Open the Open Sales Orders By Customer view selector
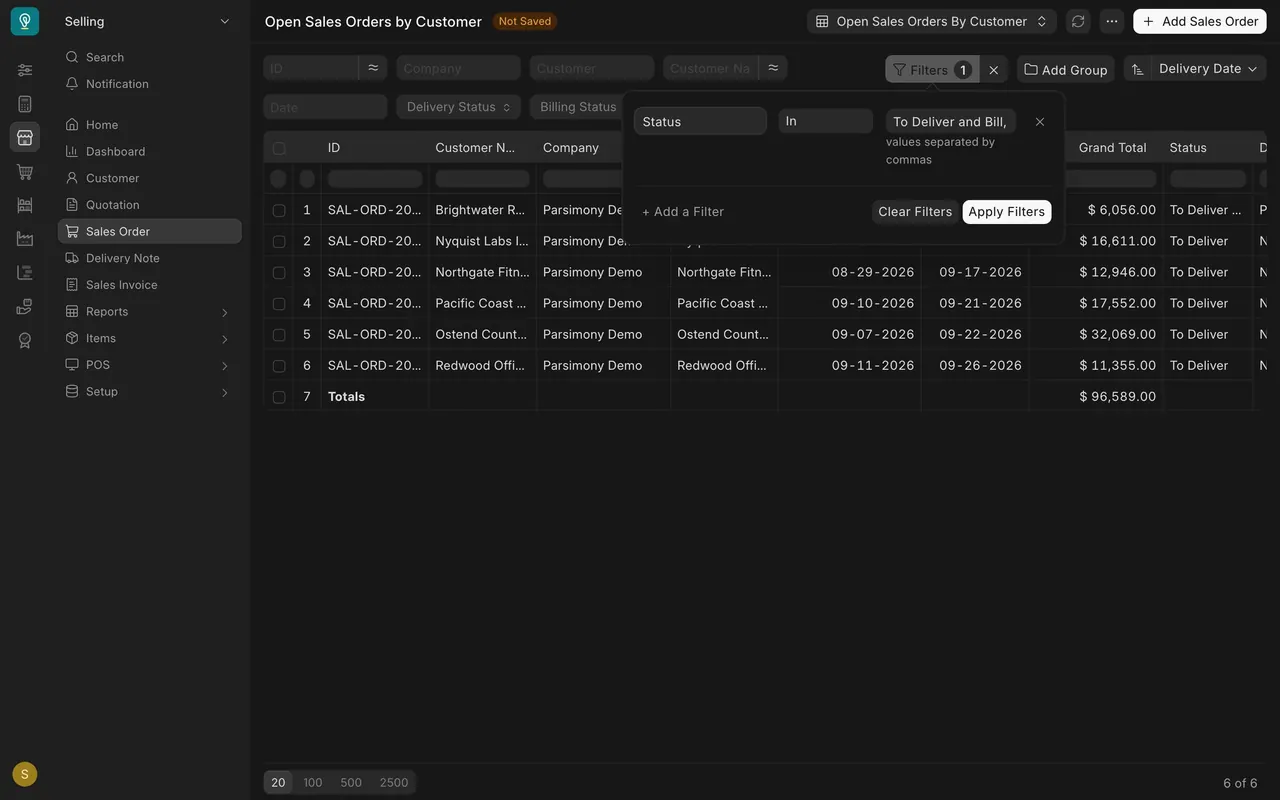Image resolution: width=1280 pixels, height=800 pixels. (932, 21)
